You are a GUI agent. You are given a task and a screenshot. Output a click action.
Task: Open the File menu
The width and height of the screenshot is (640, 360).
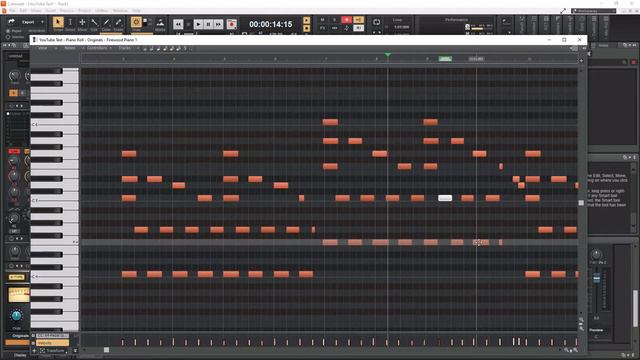click(x=12, y=11)
